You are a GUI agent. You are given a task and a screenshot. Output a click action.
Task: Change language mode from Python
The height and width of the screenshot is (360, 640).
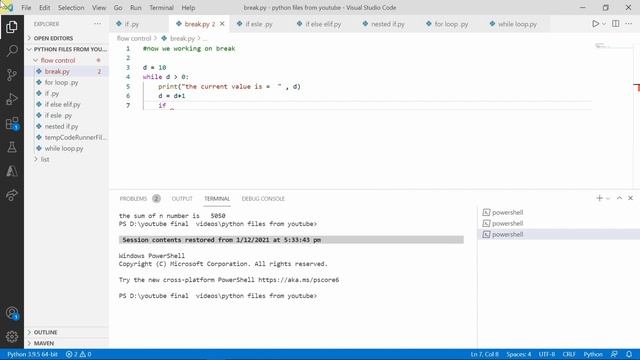(x=593, y=354)
